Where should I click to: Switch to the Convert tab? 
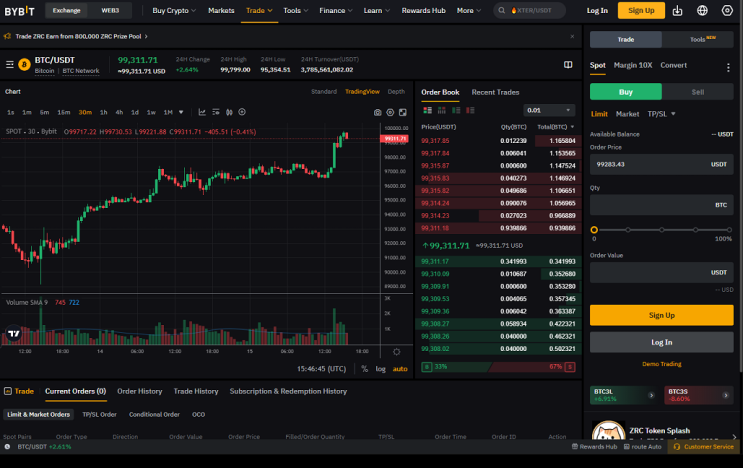pyautogui.click(x=673, y=65)
